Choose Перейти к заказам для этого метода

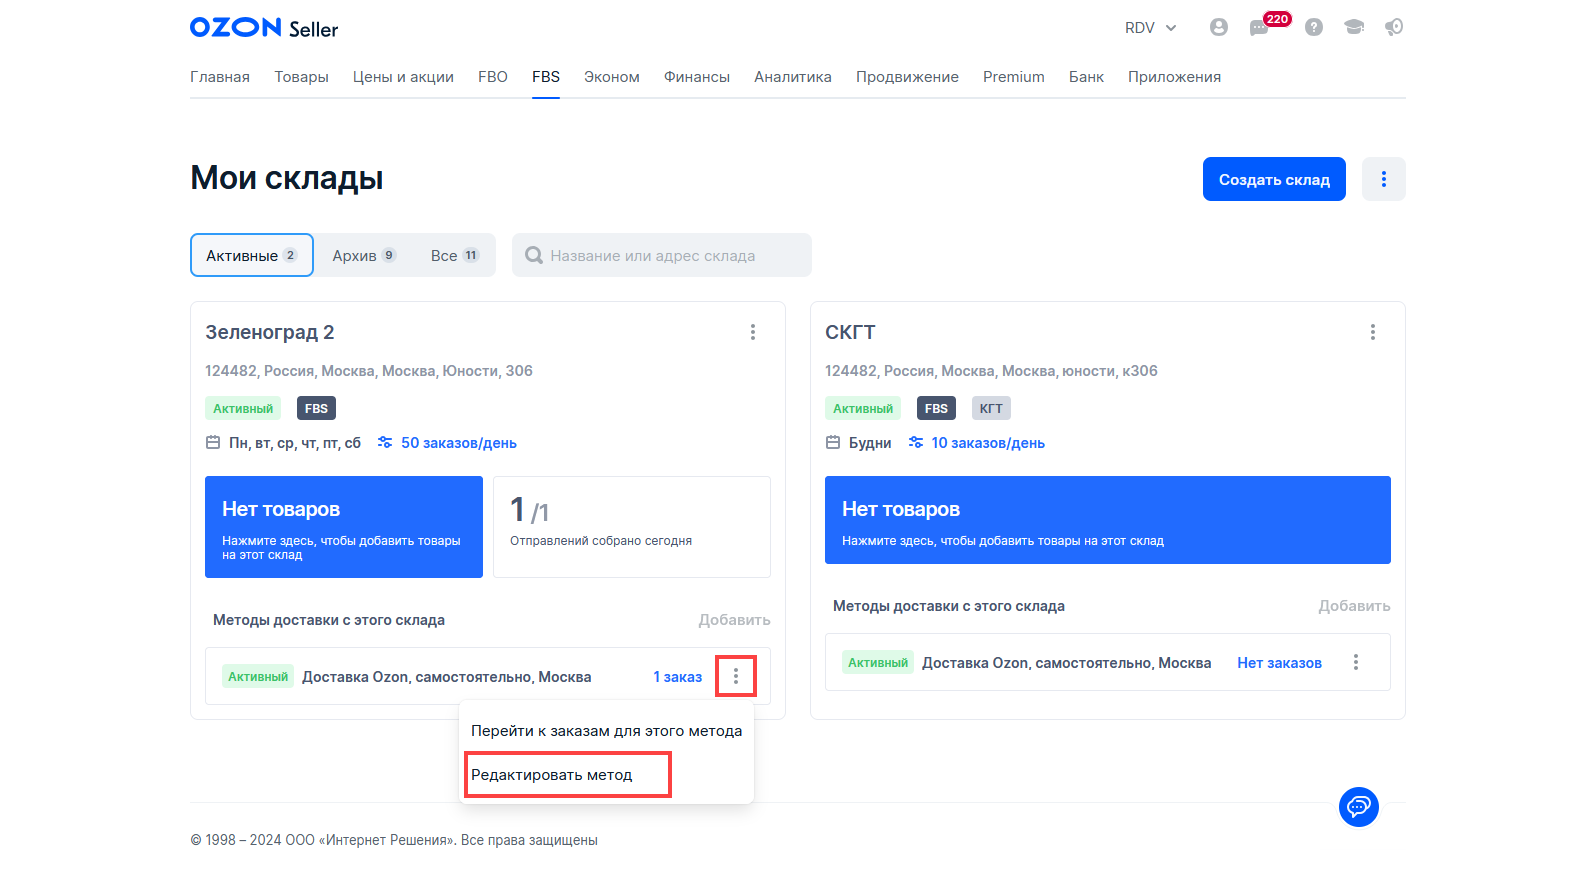(606, 731)
